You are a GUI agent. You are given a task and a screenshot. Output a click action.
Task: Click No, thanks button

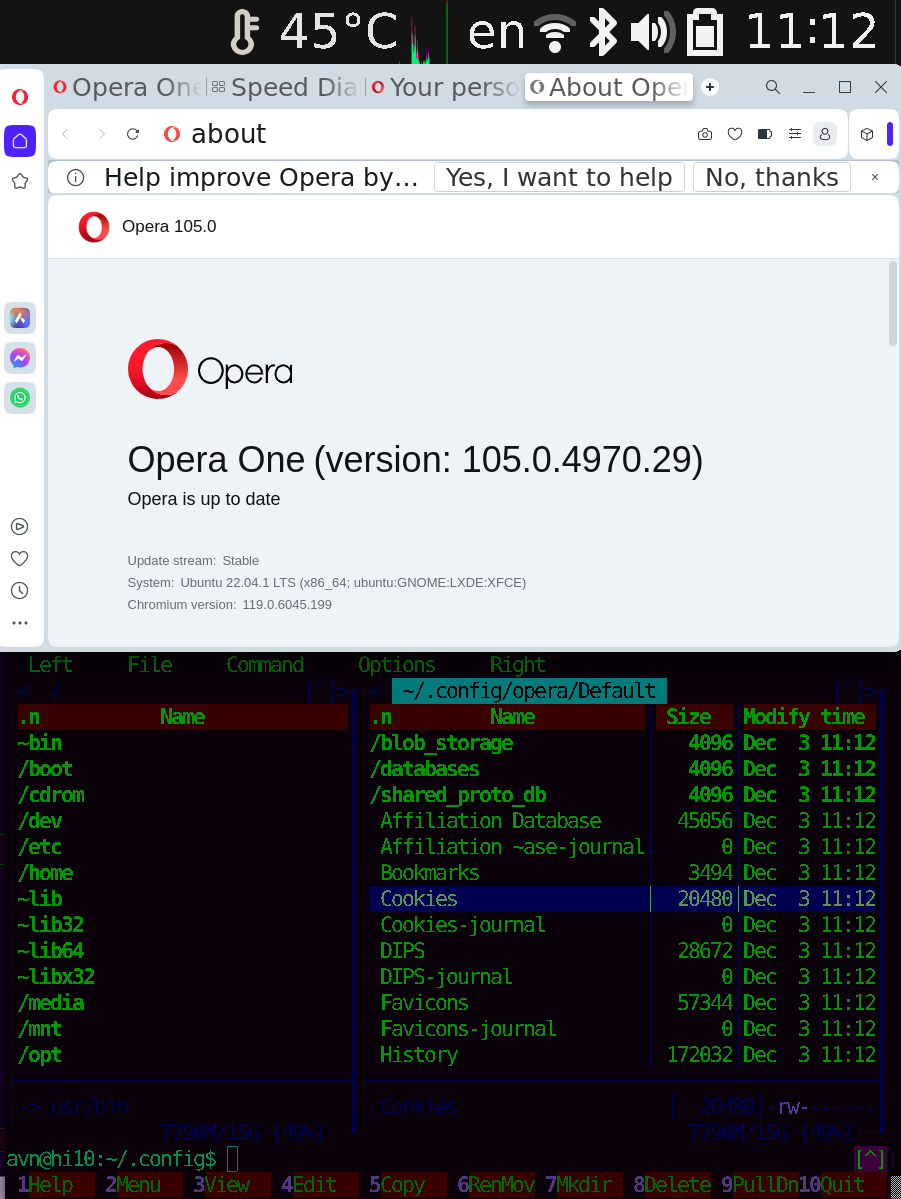772,177
